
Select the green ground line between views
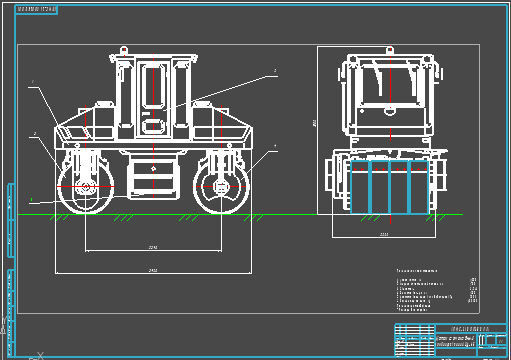(x=240, y=215)
